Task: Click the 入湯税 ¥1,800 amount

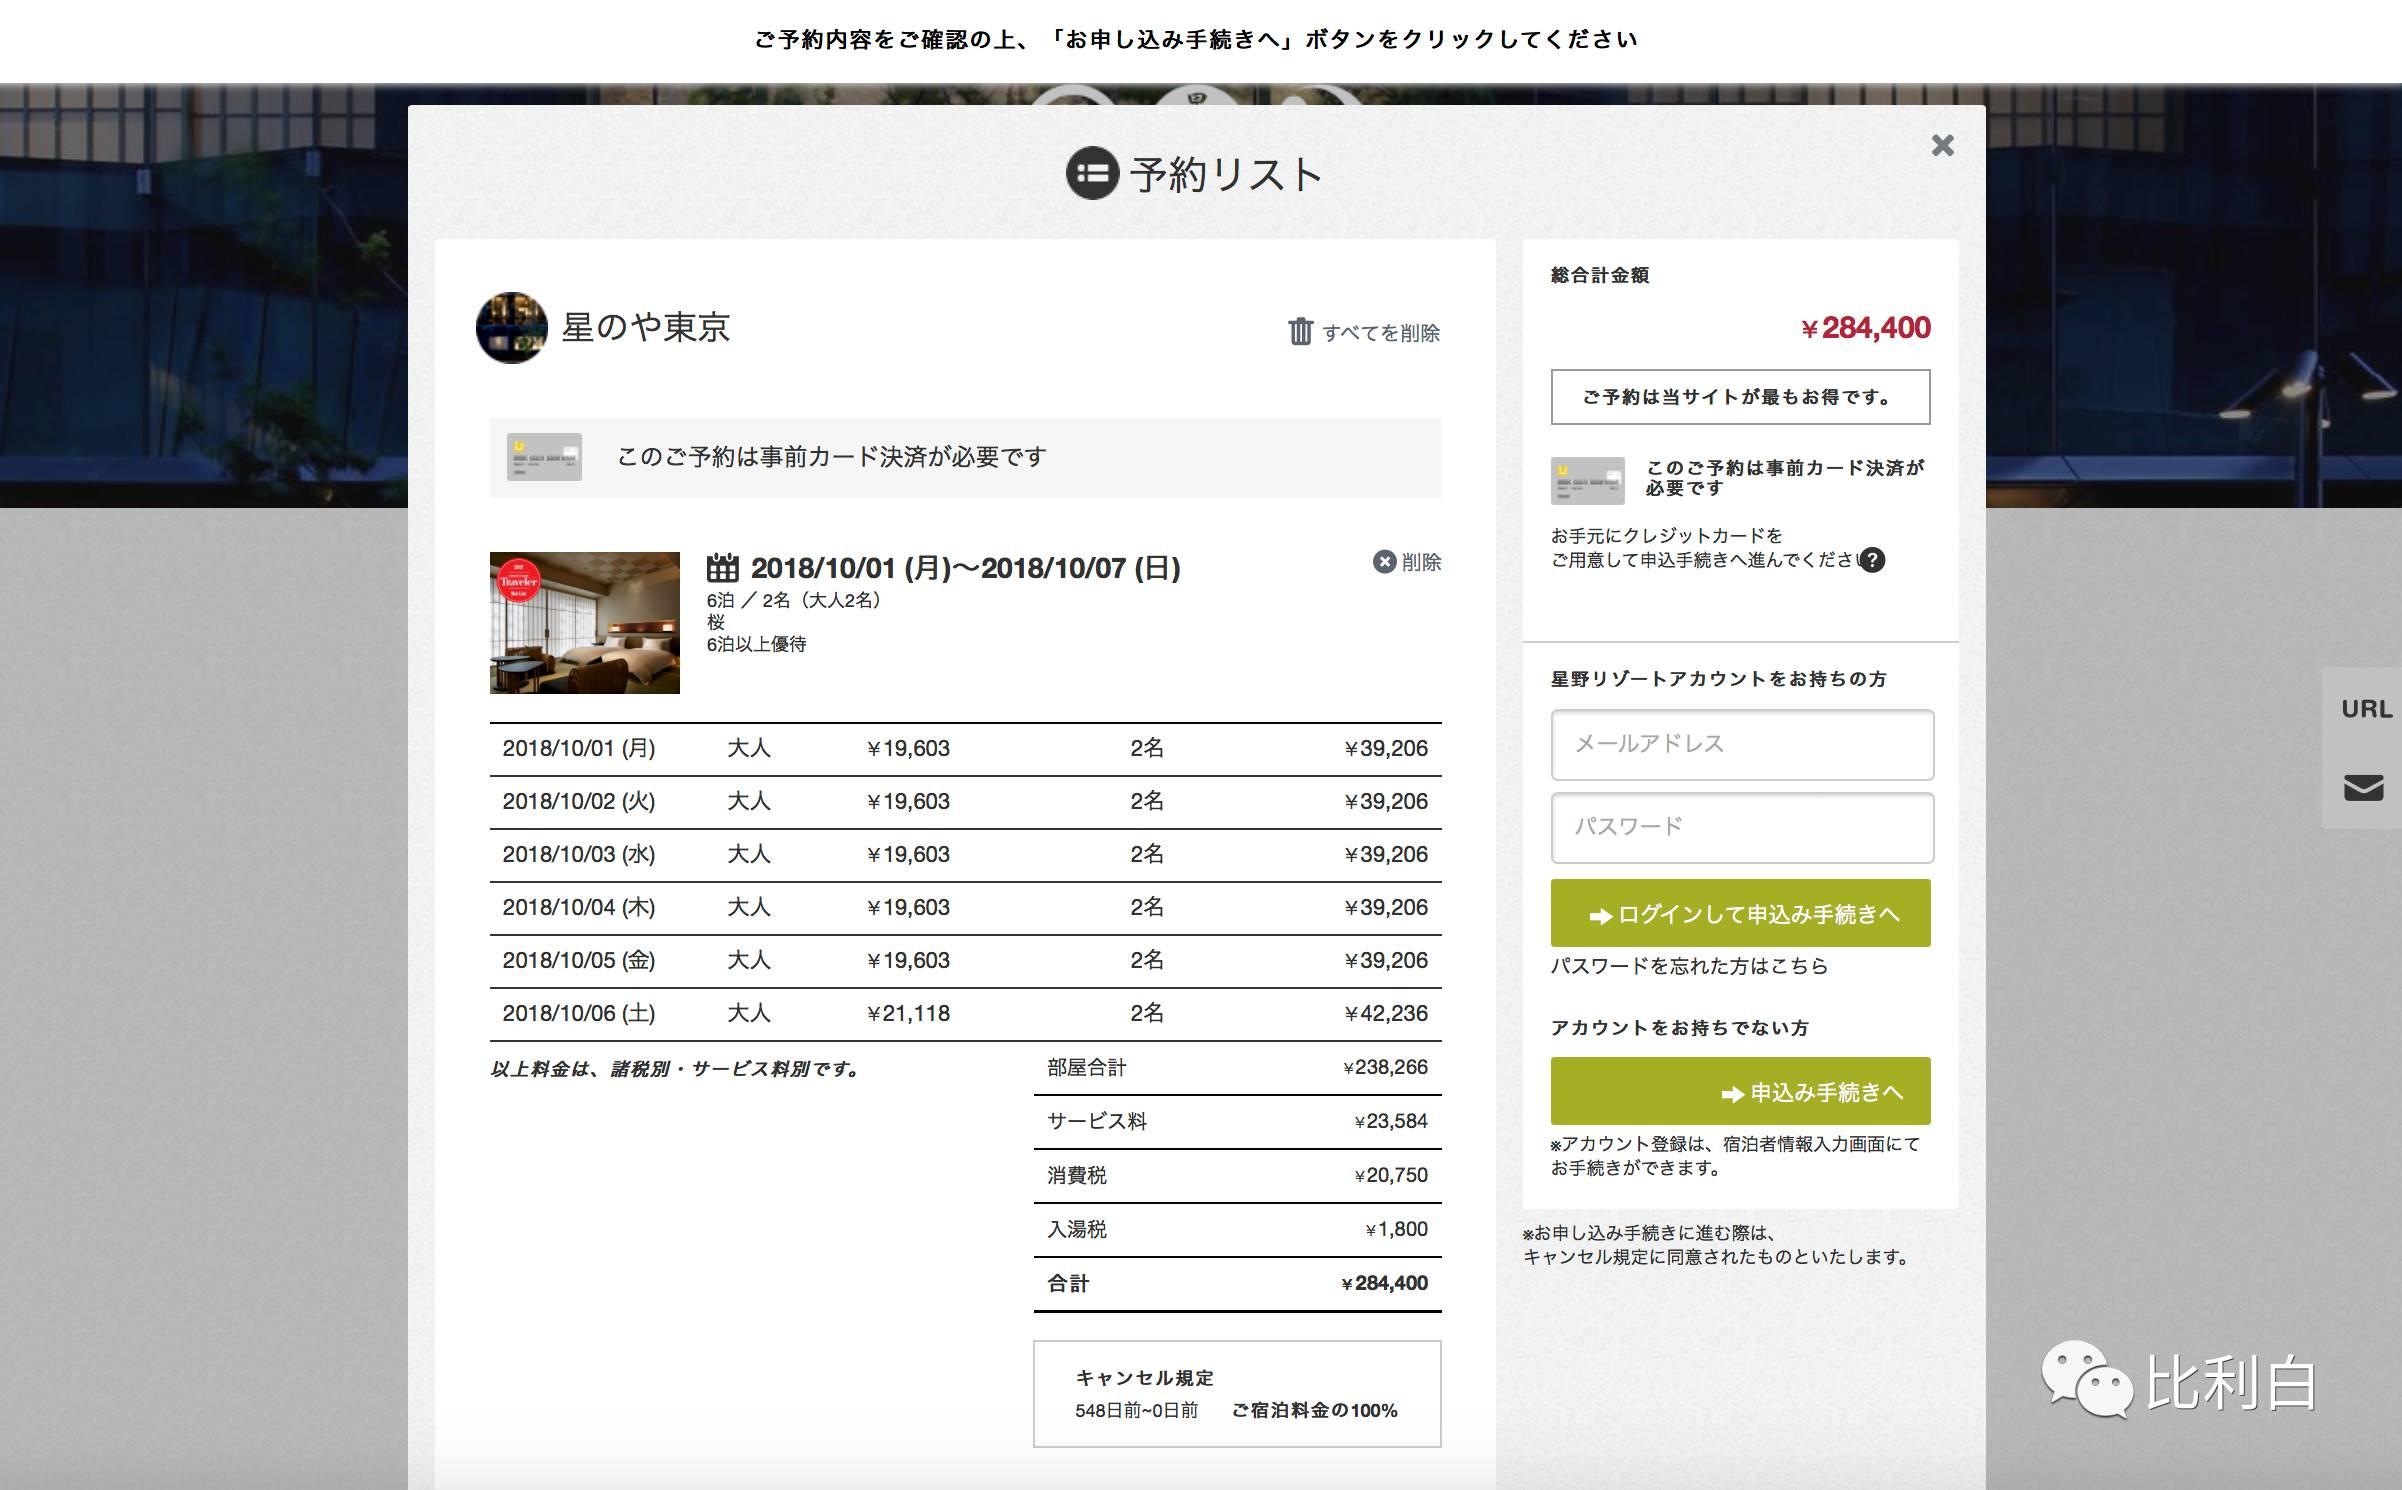Action: (1397, 1230)
